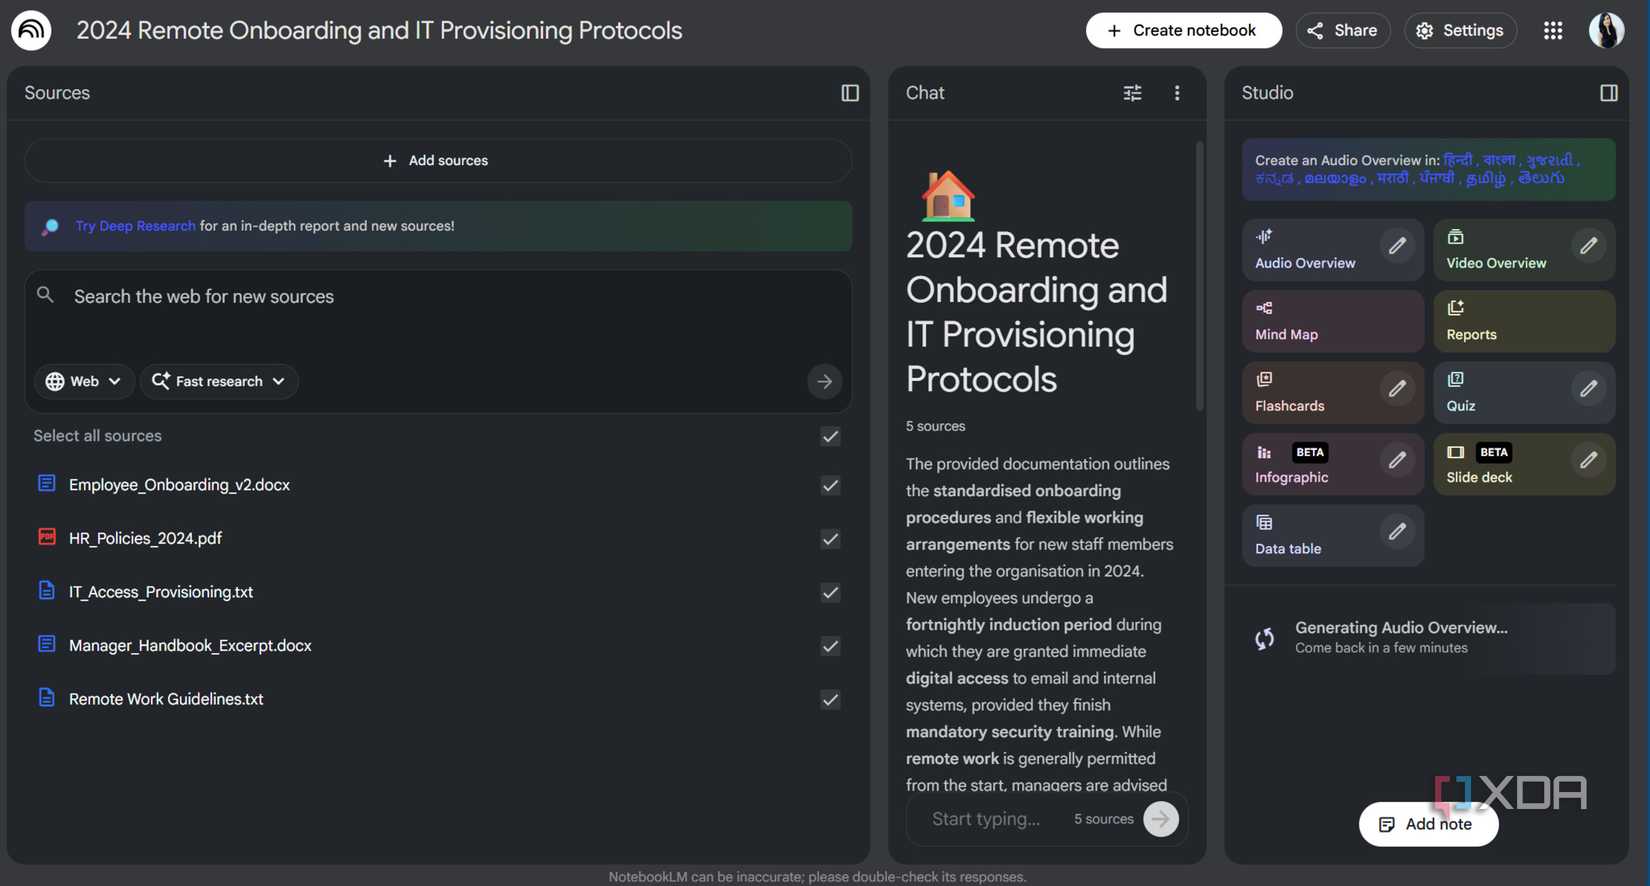Toggle HR_Policies_2024.pdf checkbox
Screen dimensions: 1650x886
click(x=830, y=539)
